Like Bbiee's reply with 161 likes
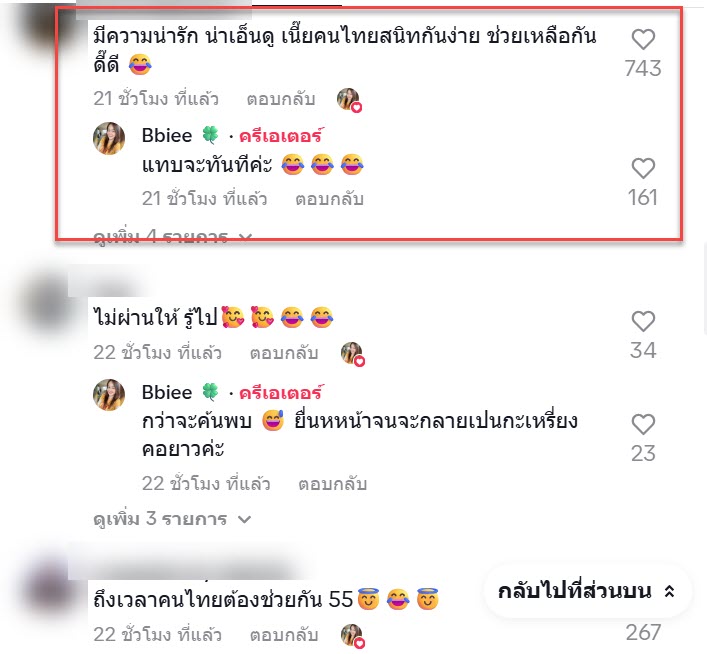 [x=643, y=169]
